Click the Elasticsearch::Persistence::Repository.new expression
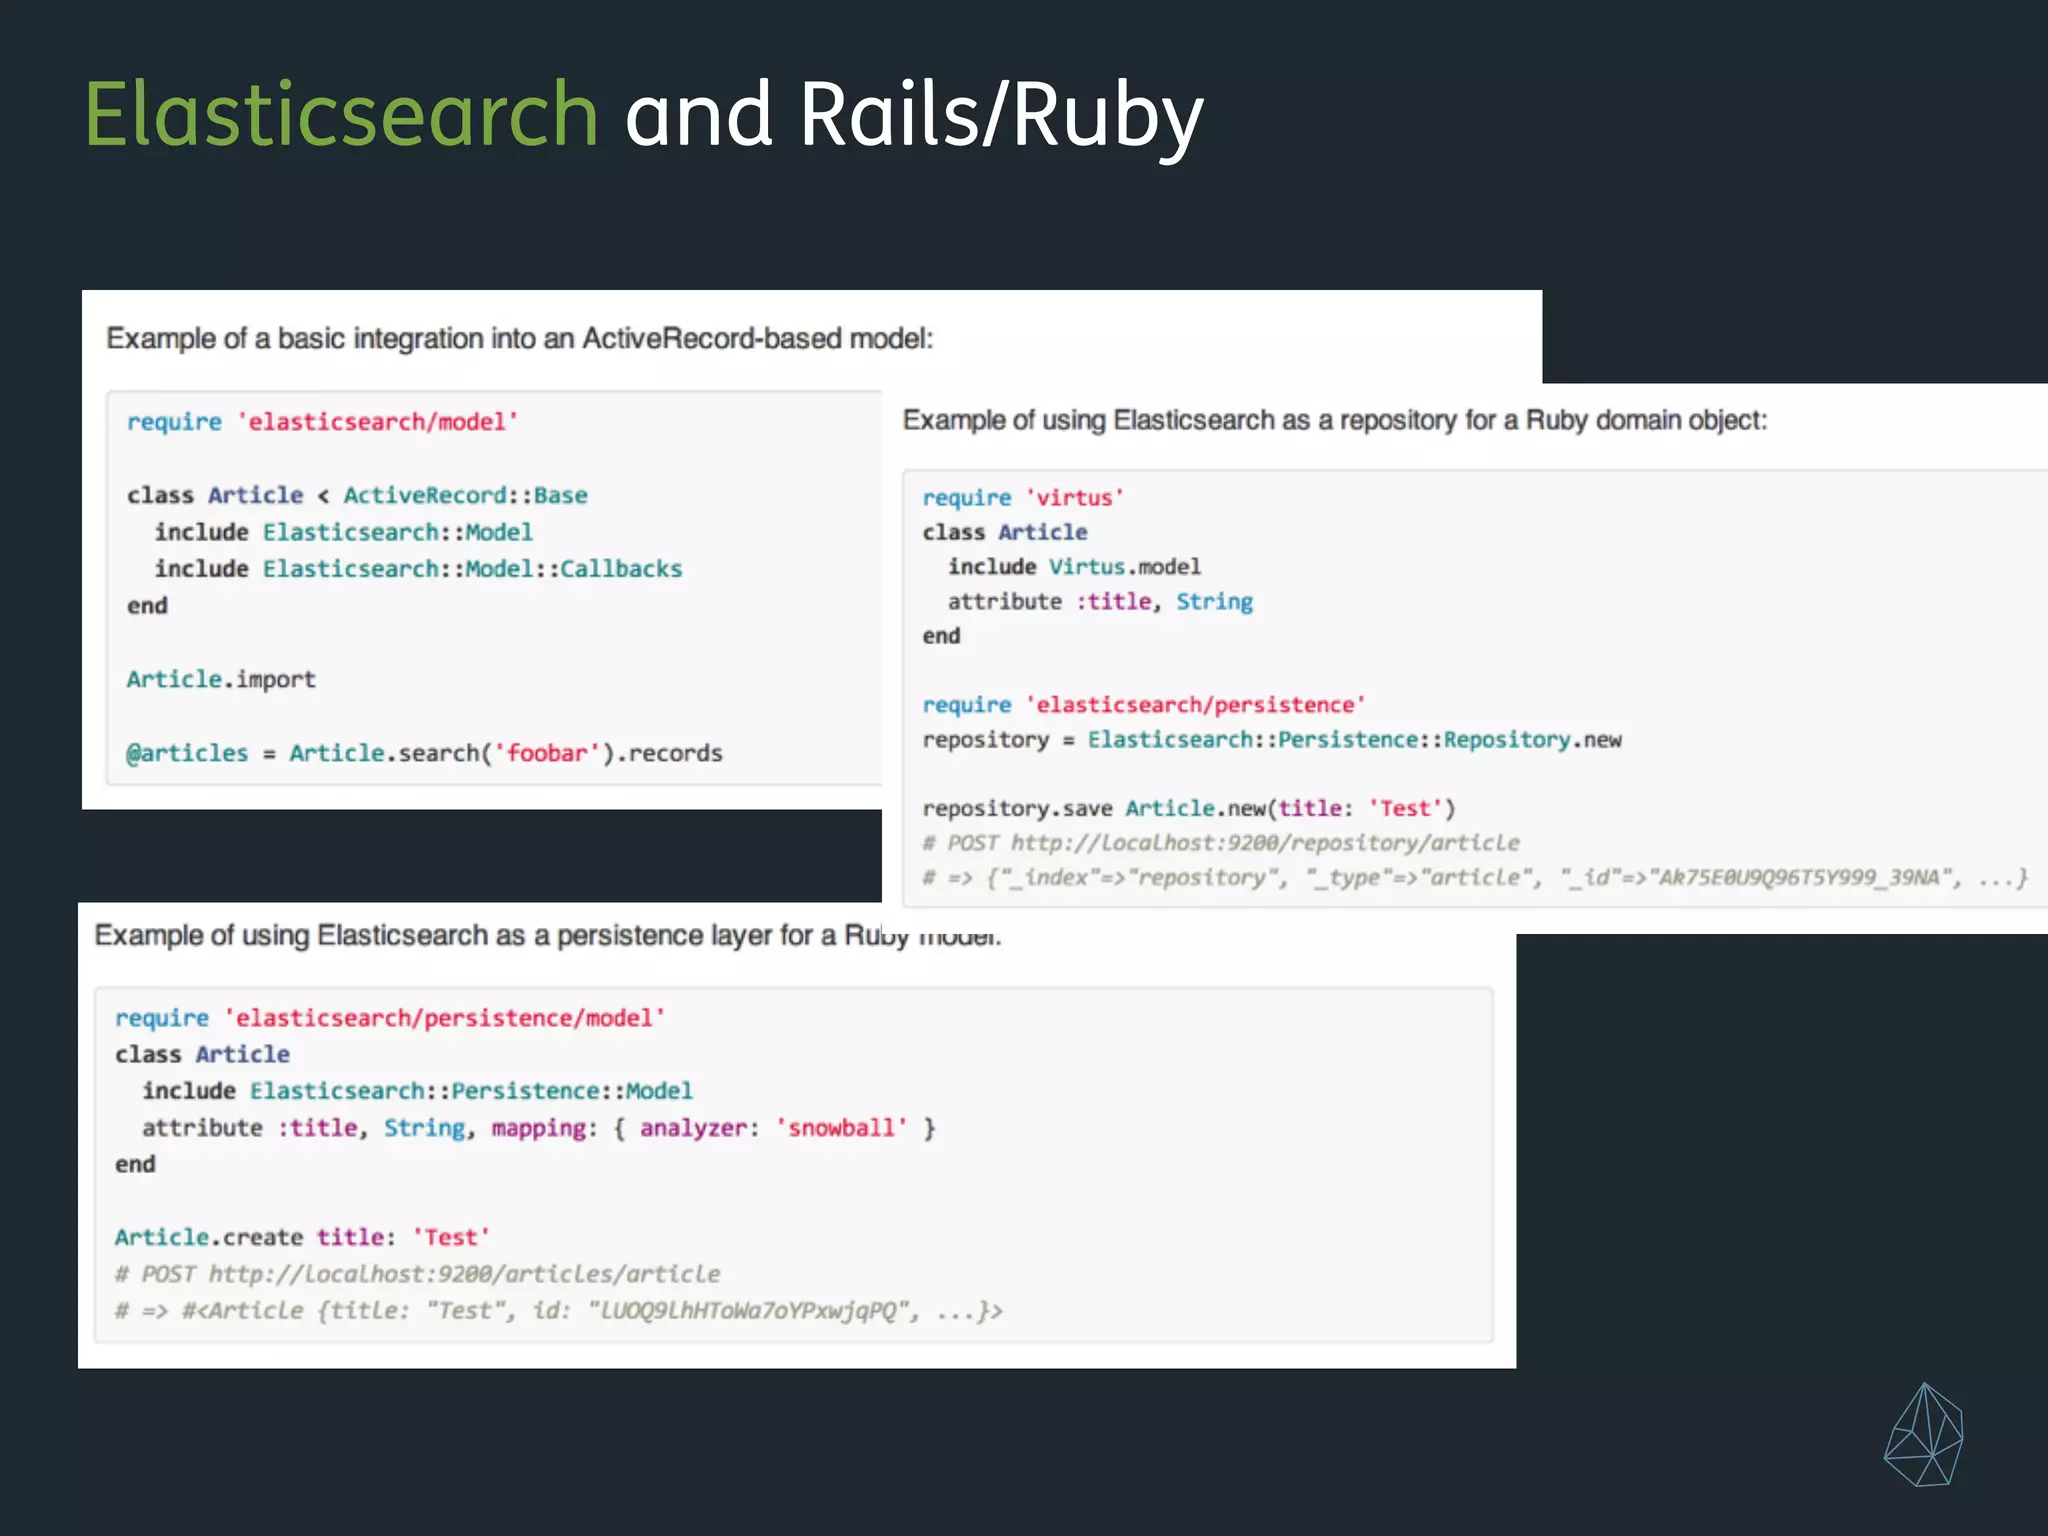Image resolution: width=2048 pixels, height=1536 pixels. coord(1354,740)
